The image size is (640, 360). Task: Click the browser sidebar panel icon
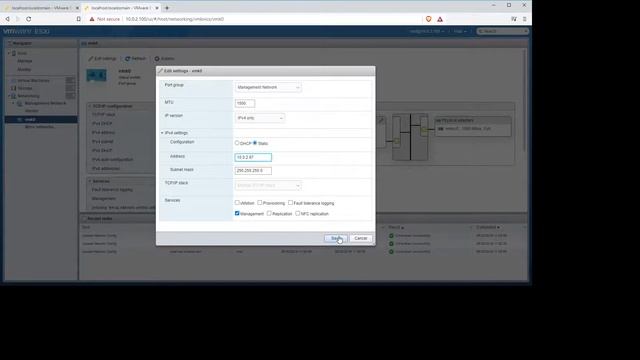coord(514,19)
